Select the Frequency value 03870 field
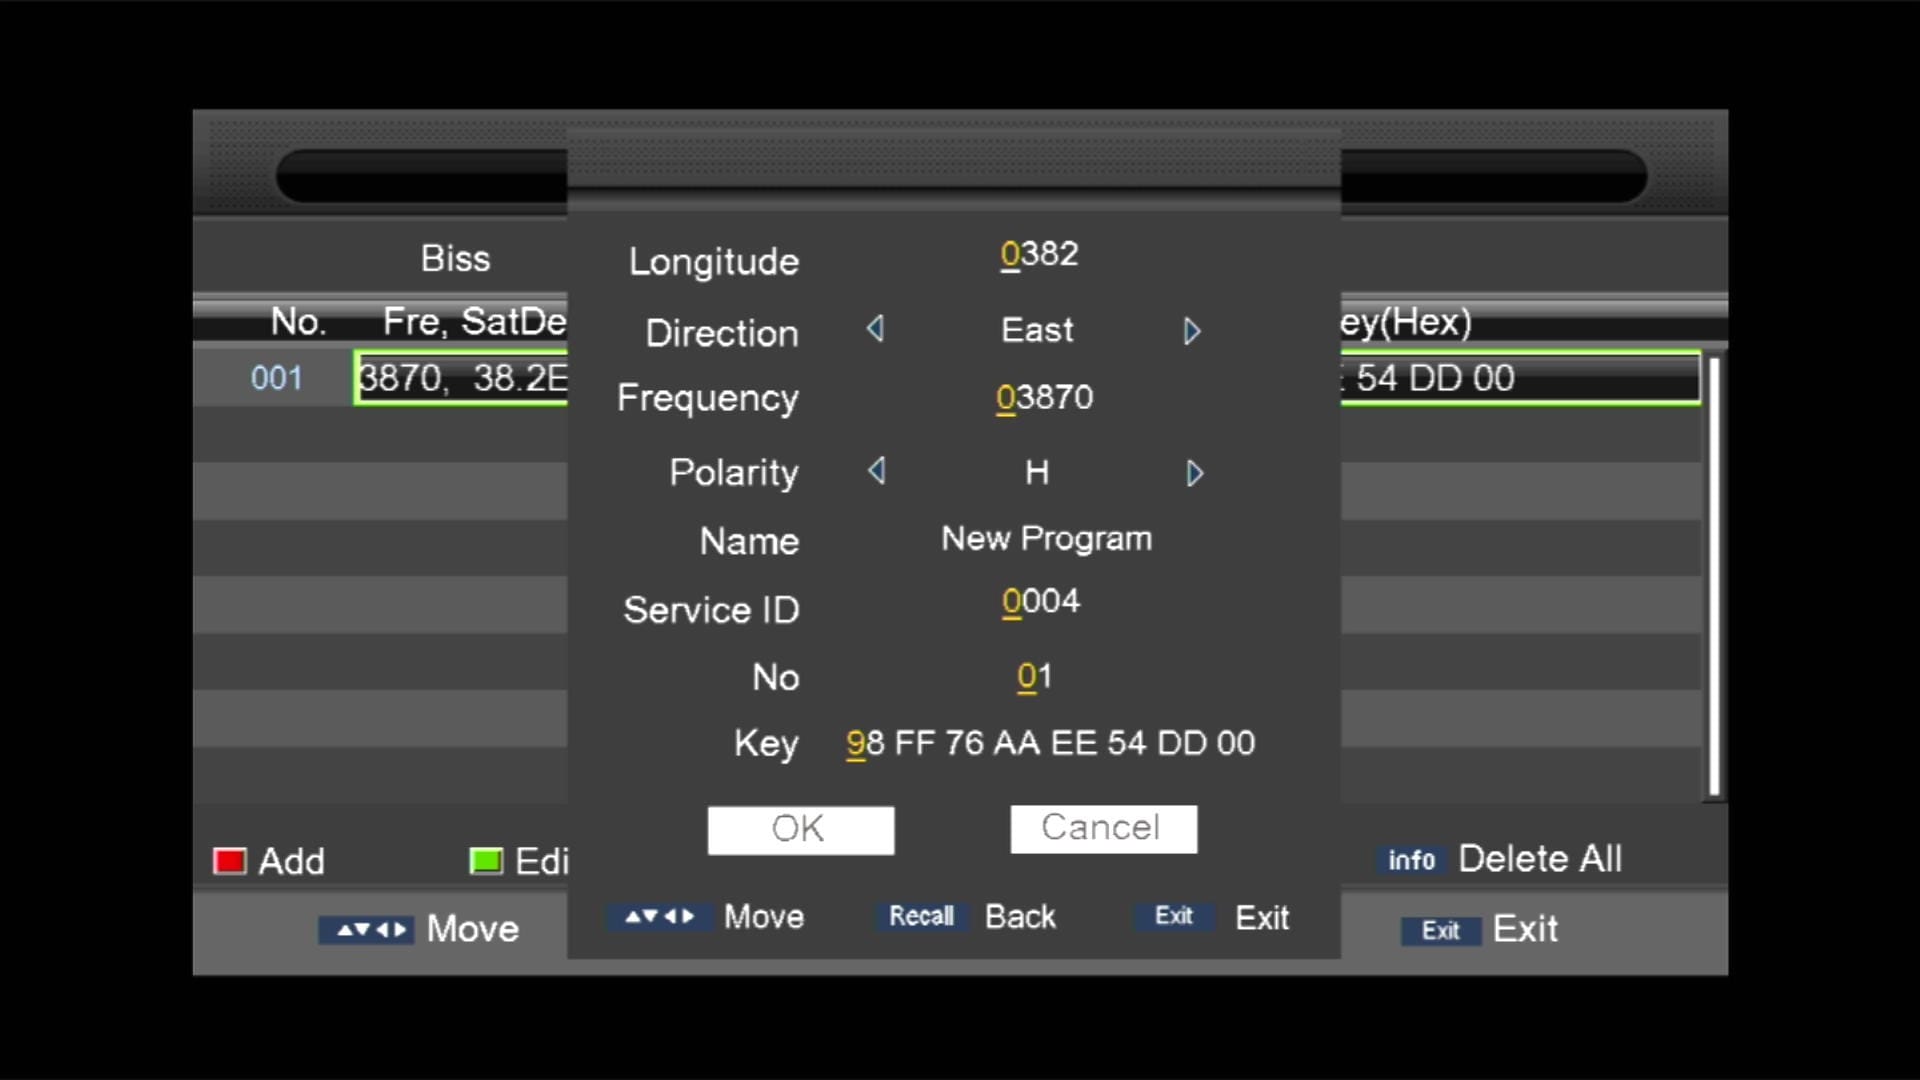The image size is (1920, 1080). (1044, 398)
